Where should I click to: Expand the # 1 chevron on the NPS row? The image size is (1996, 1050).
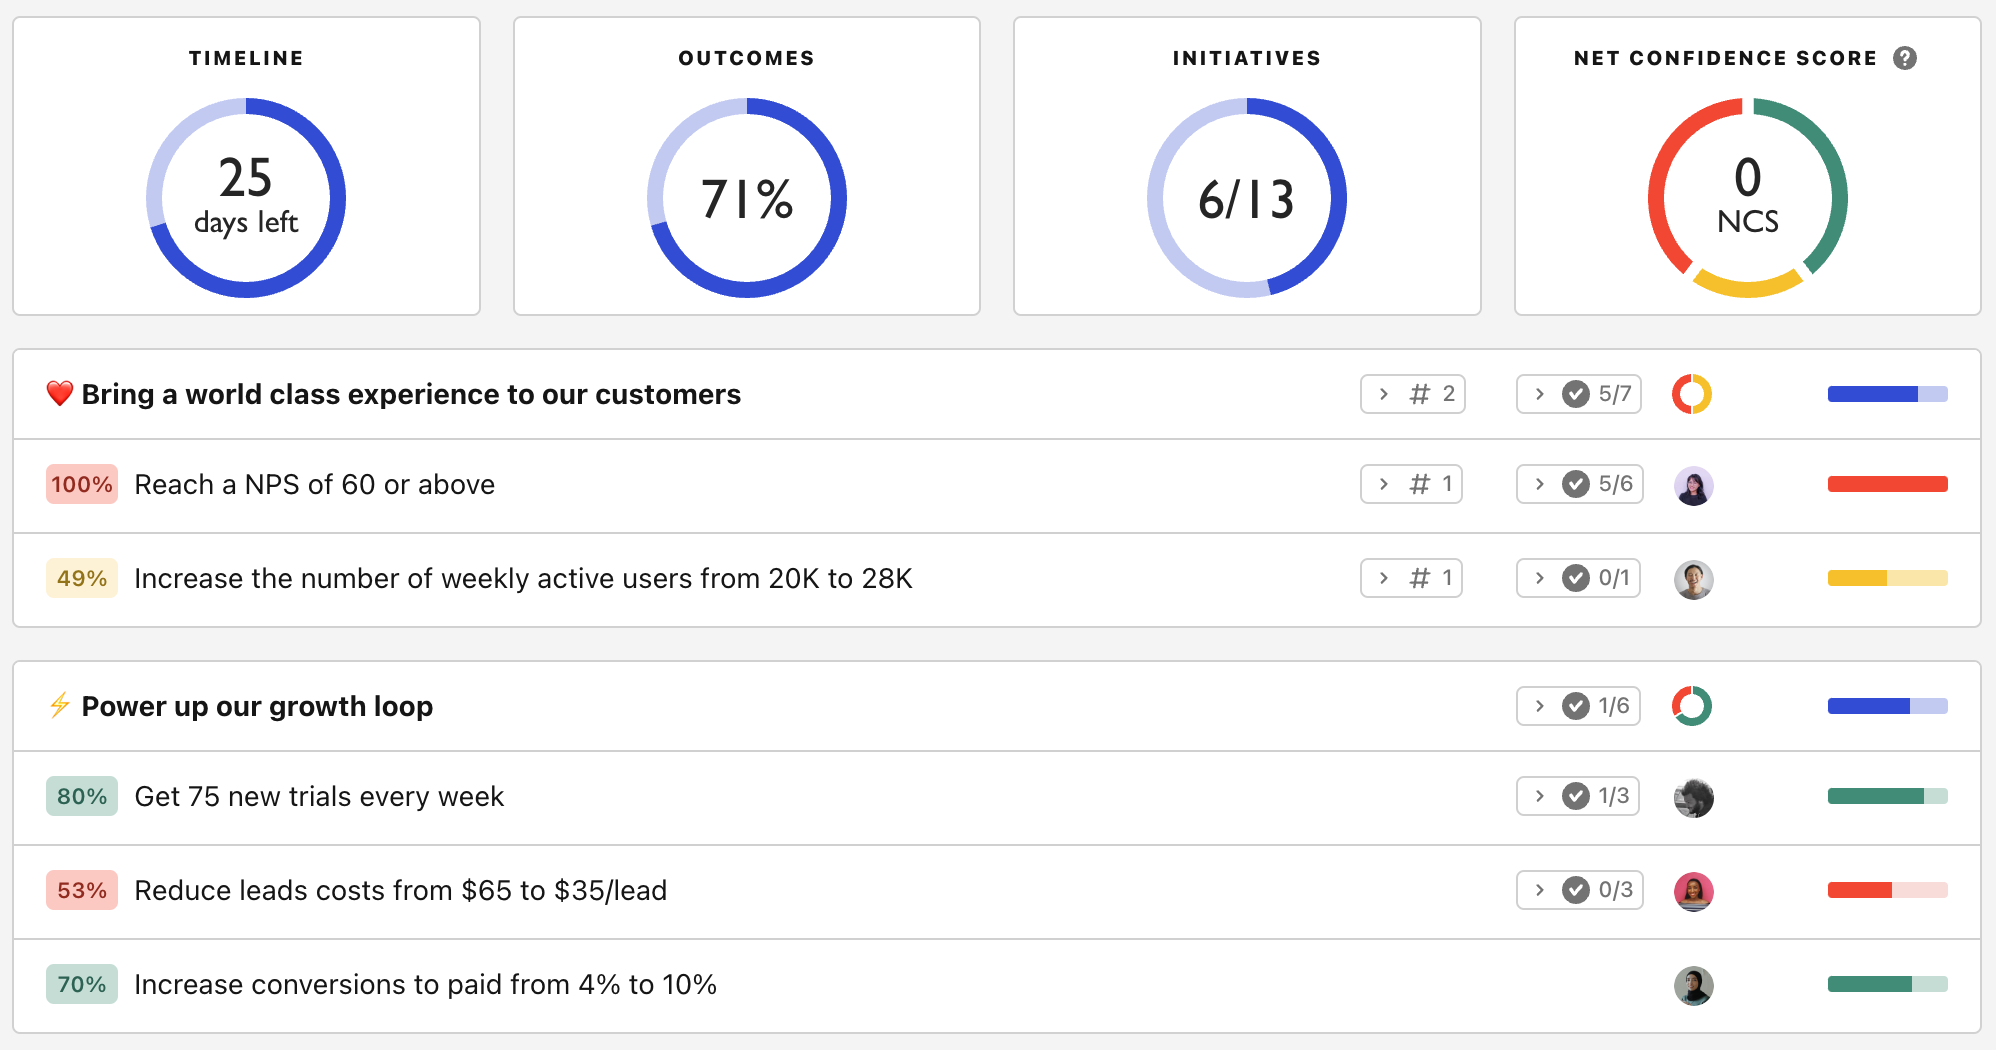pos(1384,484)
